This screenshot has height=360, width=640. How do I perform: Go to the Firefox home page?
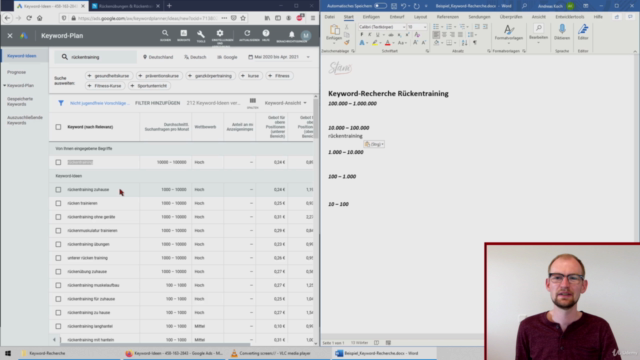point(40,18)
